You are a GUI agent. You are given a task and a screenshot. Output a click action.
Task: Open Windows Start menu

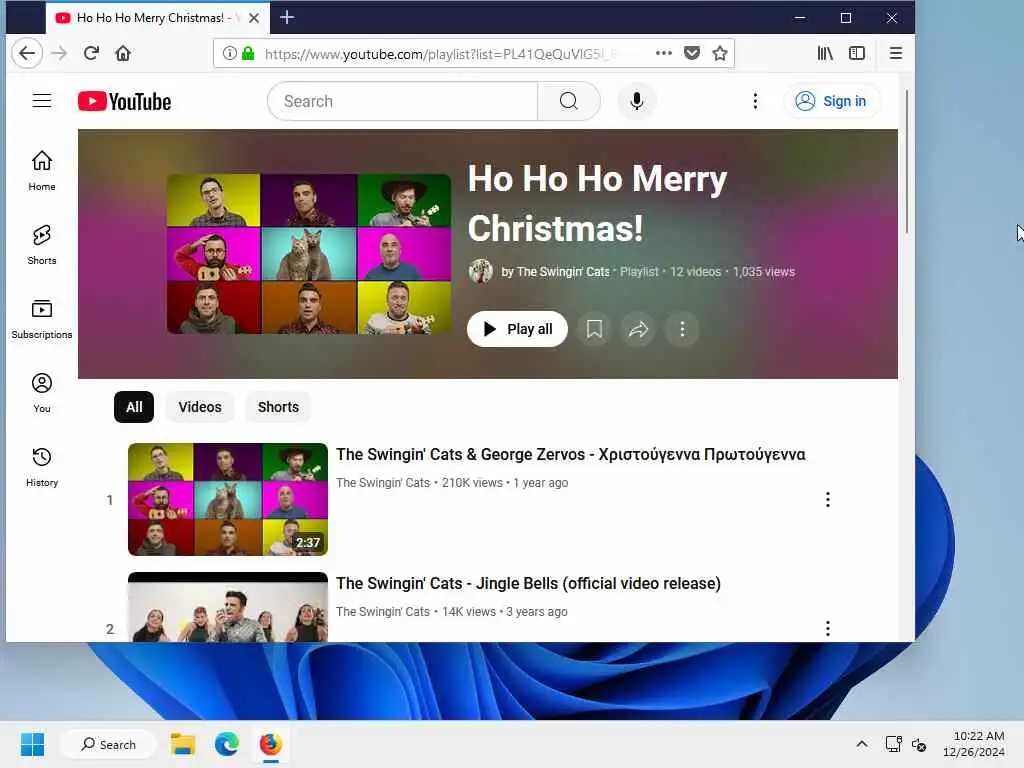(32, 744)
